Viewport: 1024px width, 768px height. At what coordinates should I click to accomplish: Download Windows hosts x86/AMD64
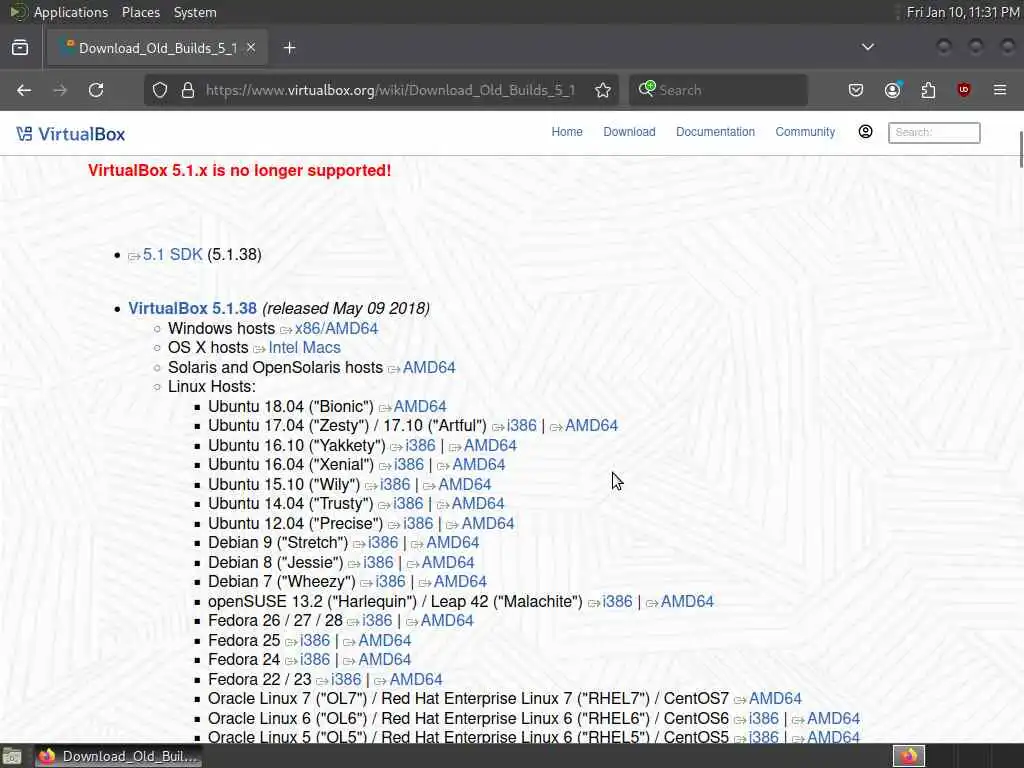[x=336, y=328]
